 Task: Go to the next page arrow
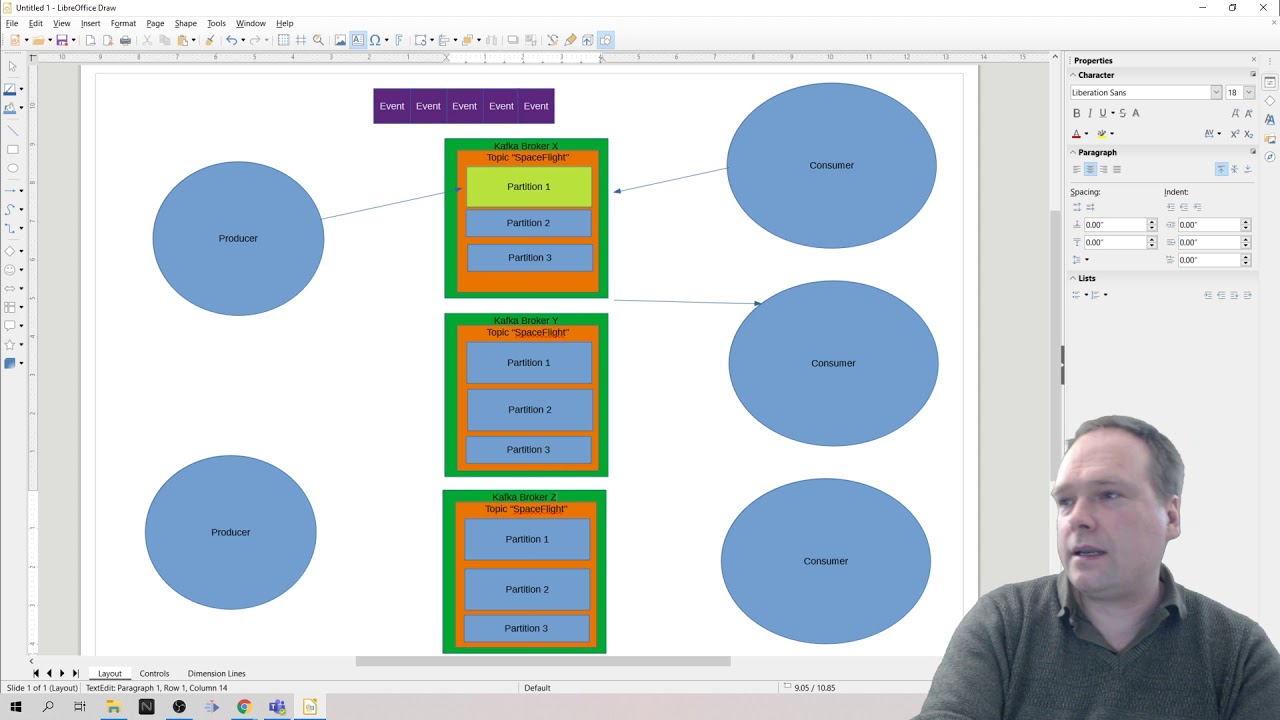[x=62, y=674]
